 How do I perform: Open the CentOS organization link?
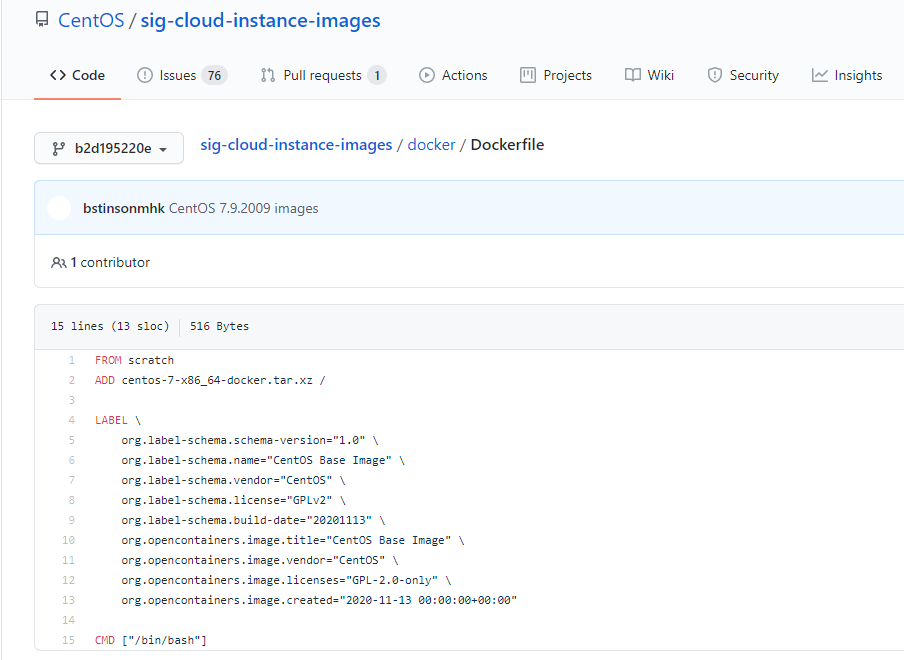[x=91, y=20]
